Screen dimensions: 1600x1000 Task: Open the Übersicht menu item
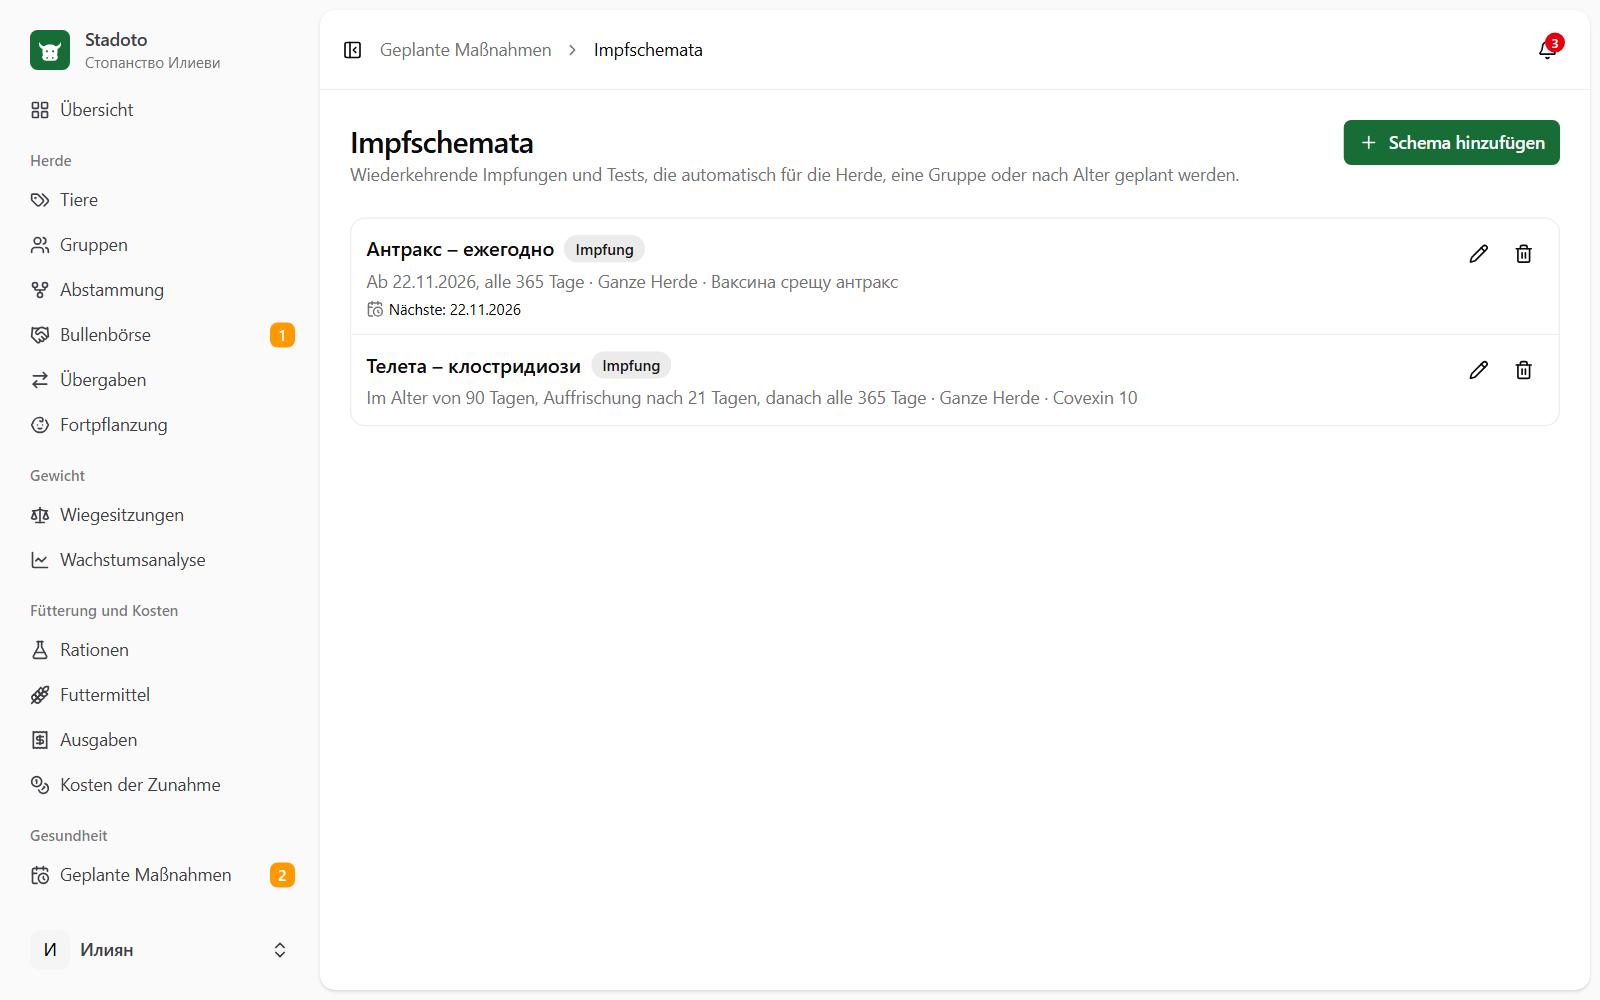[162, 110]
